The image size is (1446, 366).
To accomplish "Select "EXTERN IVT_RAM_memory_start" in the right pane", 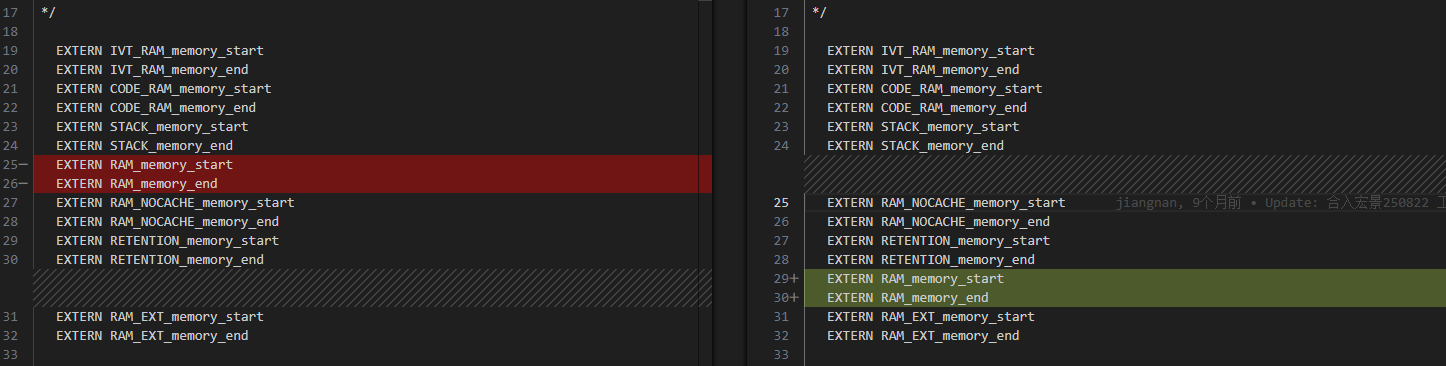I will (931, 51).
